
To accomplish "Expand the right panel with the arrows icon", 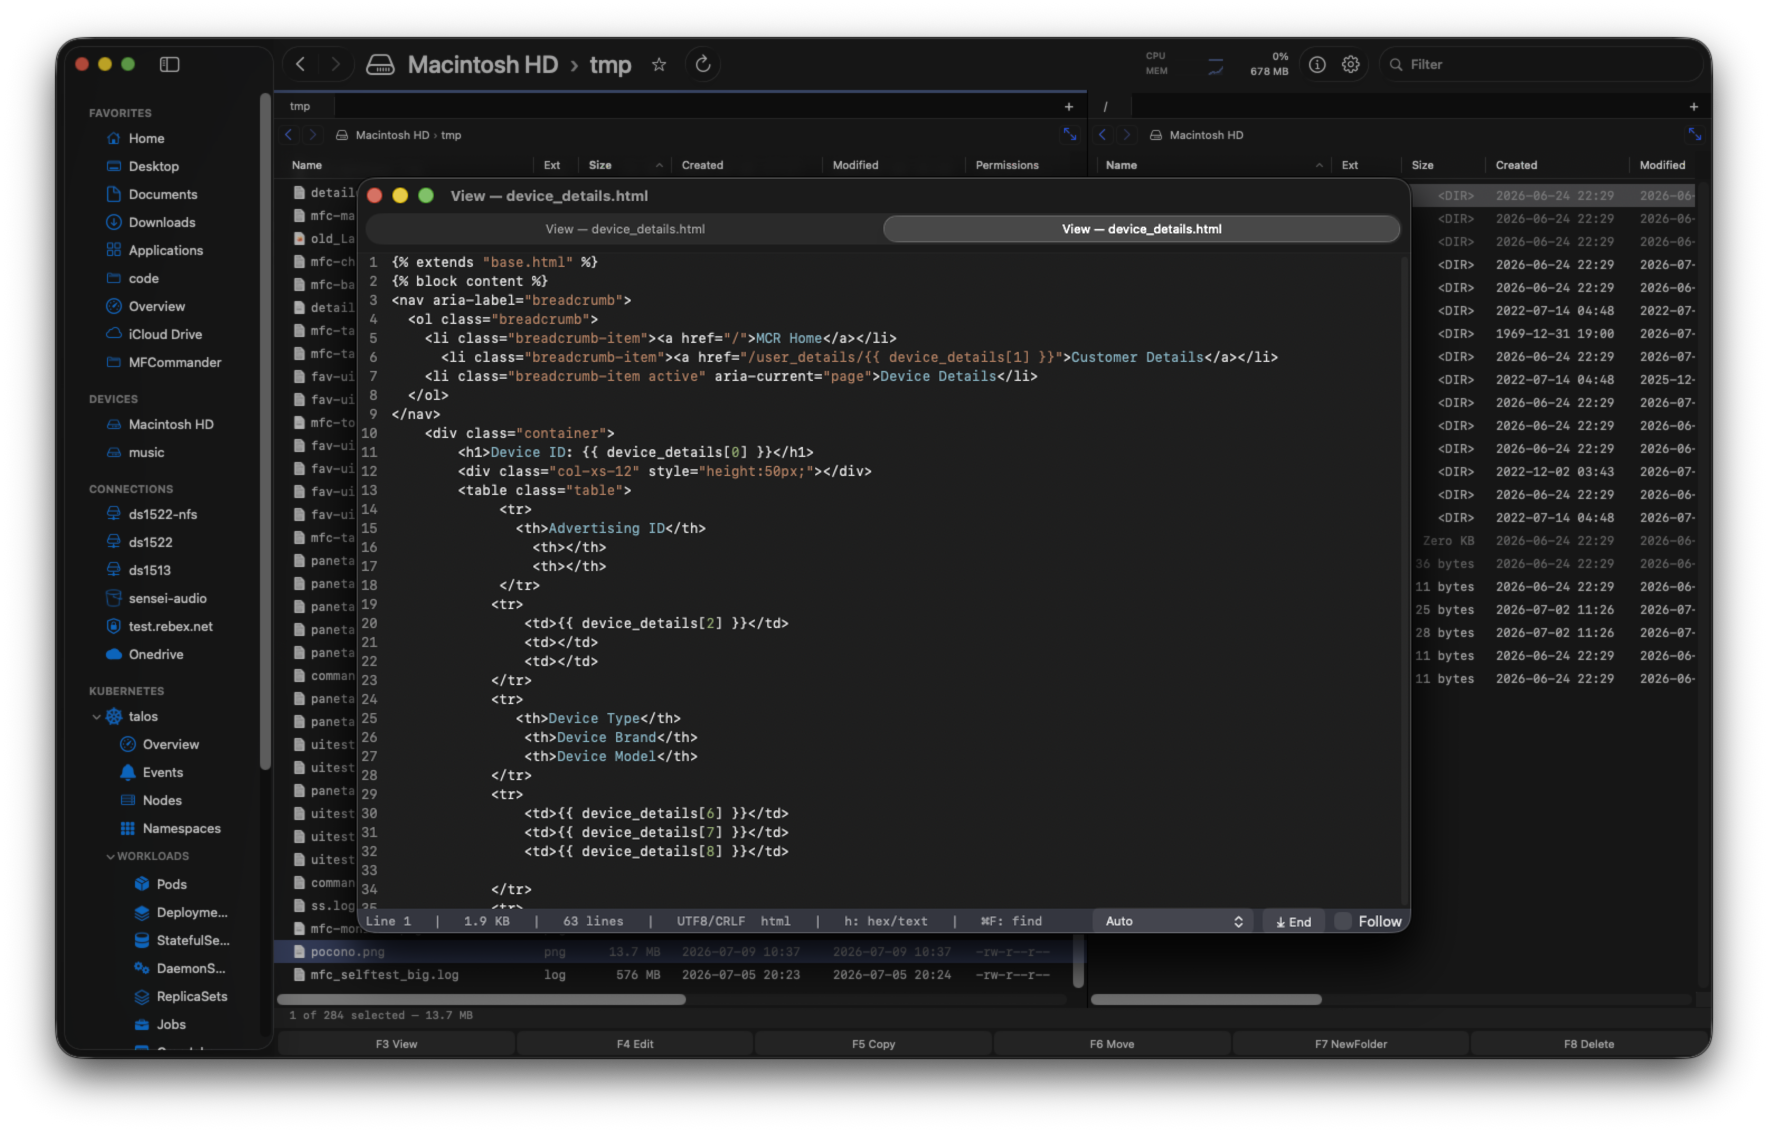I will [x=1694, y=134].
